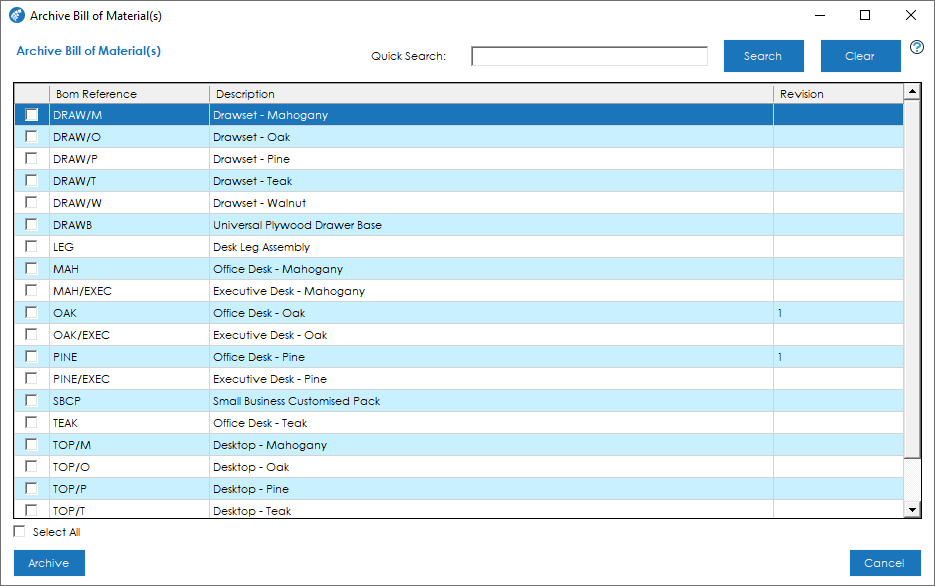The height and width of the screenshot is (586, 935).
Task: Sort by the Revision column header
Action: coord(800,93)
